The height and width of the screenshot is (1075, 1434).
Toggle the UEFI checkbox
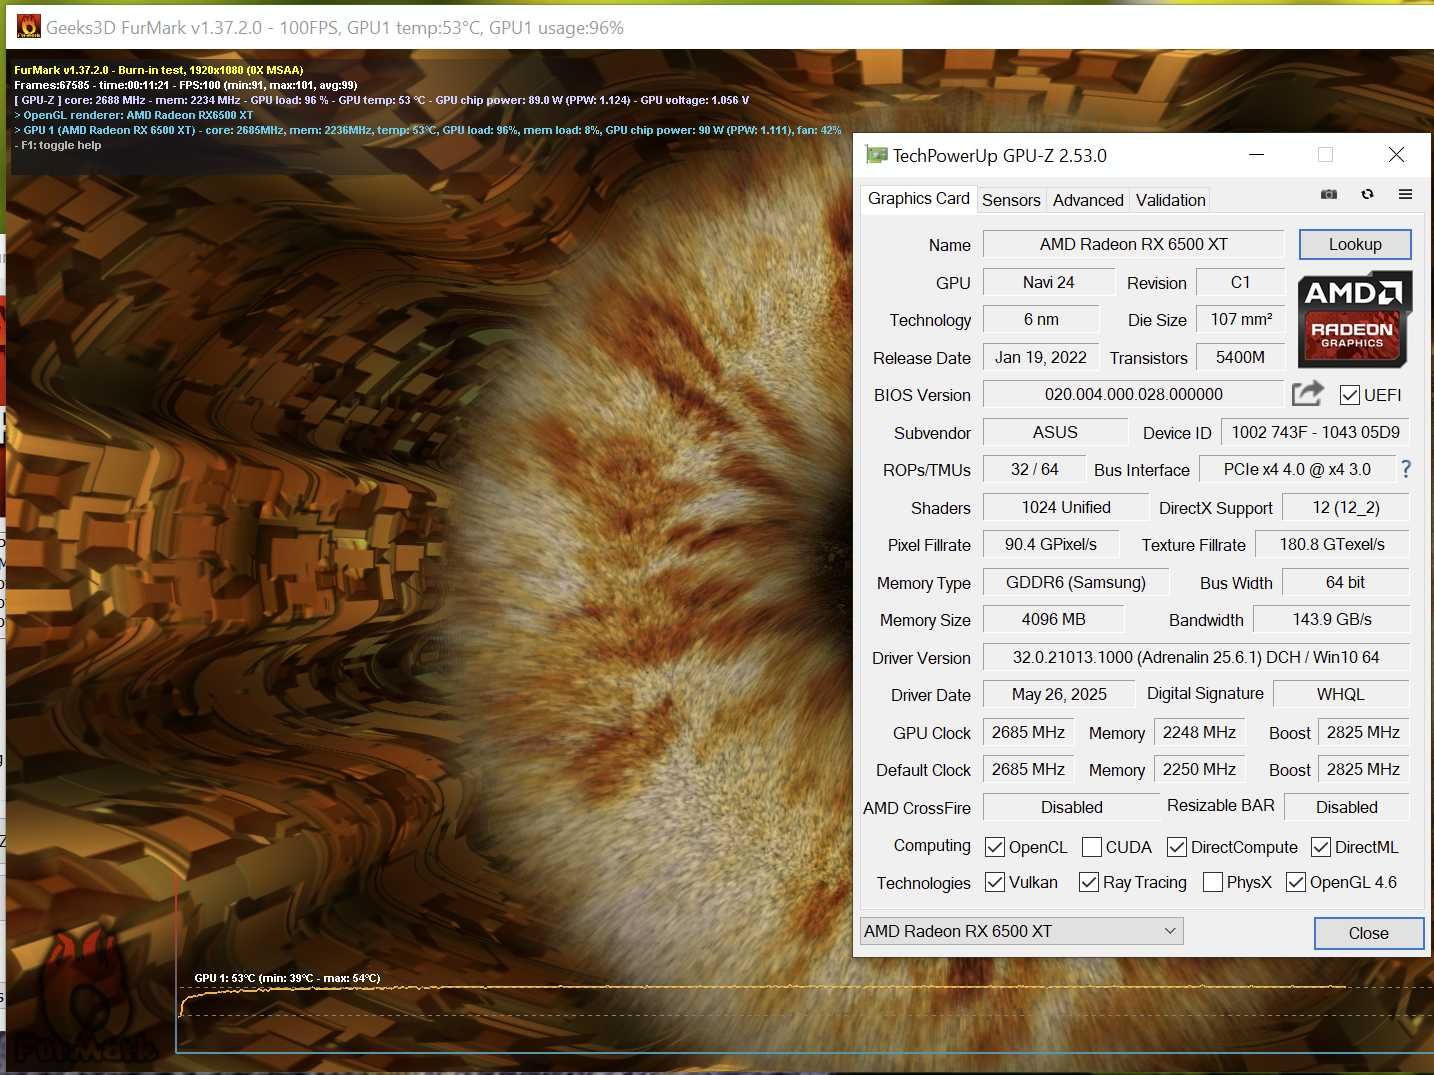[1350, 395]
